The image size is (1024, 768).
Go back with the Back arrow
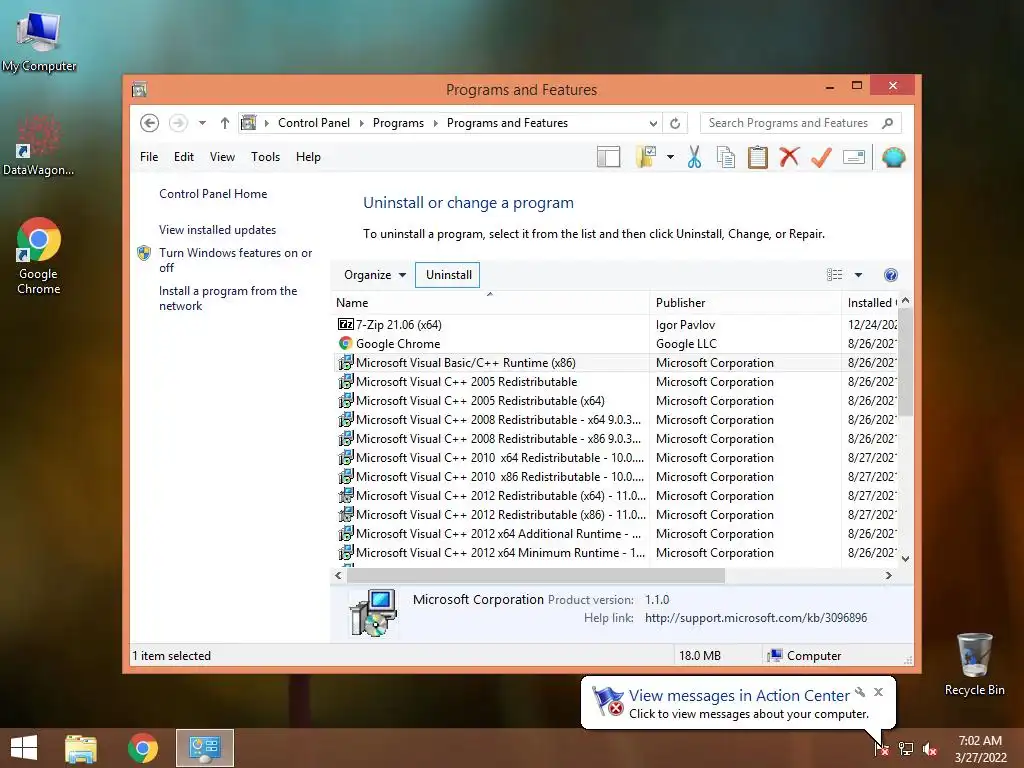click(150, 123)
